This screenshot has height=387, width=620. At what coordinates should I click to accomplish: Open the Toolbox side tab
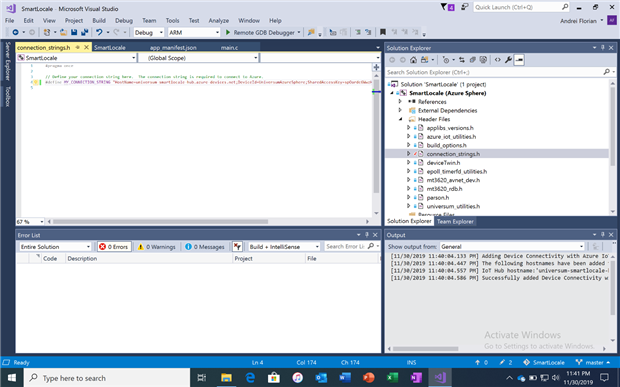pyautogui.click(x=8, y=96)
